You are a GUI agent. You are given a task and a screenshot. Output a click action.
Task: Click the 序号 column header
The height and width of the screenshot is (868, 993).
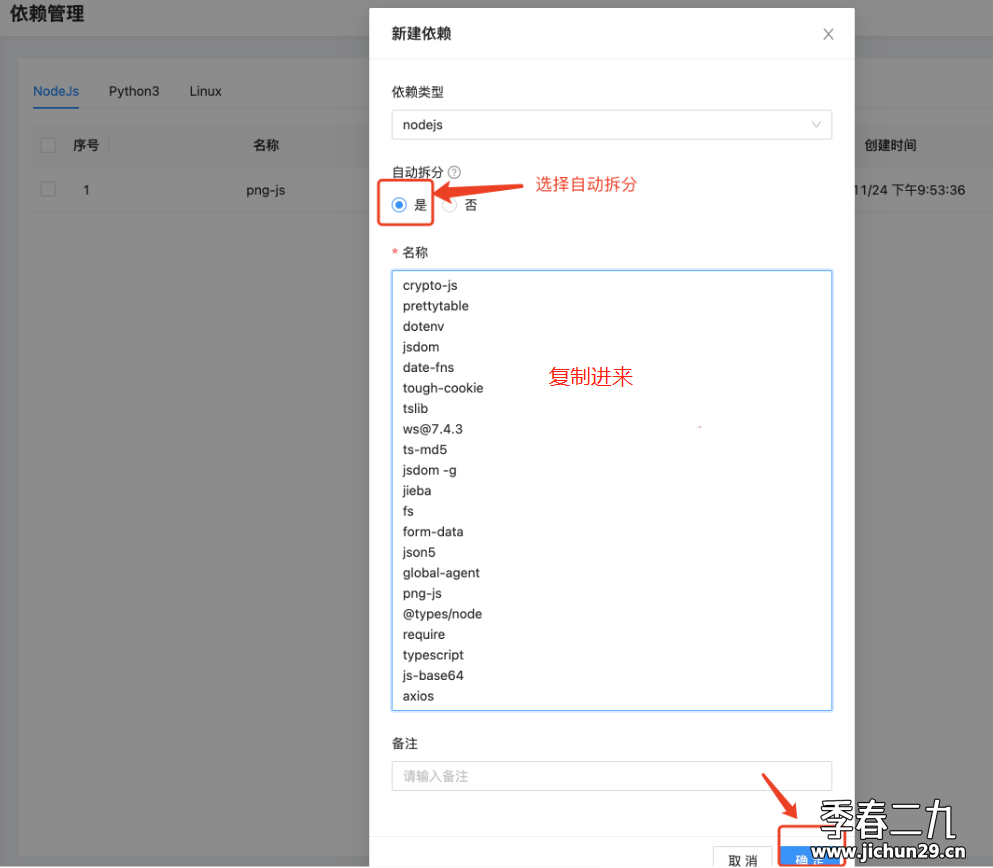click(85, 145)
